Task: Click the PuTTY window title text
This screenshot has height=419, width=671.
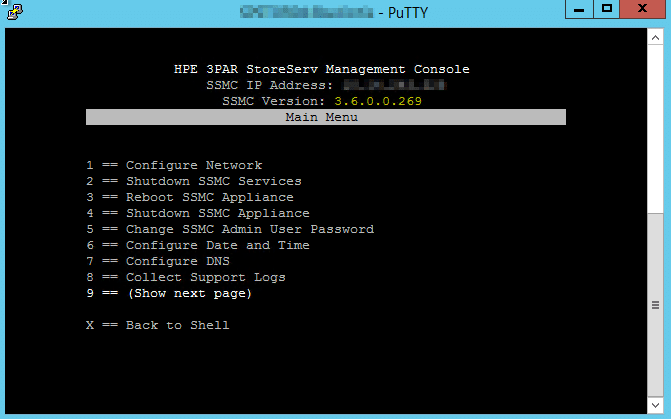Action: pyautogui.click(x=399, y=12)
